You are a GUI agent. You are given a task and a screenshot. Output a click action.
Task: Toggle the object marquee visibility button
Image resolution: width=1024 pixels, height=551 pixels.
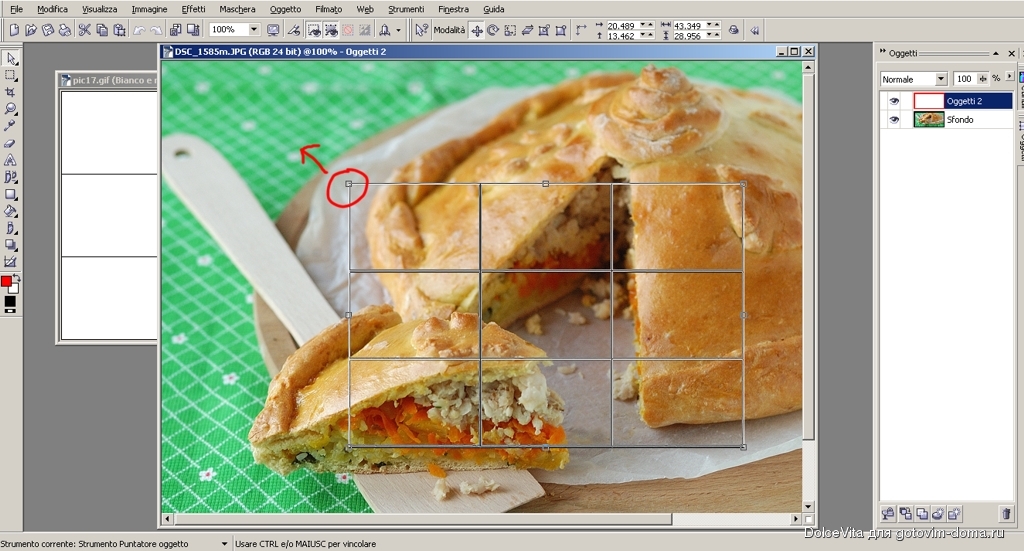point(331,30)
